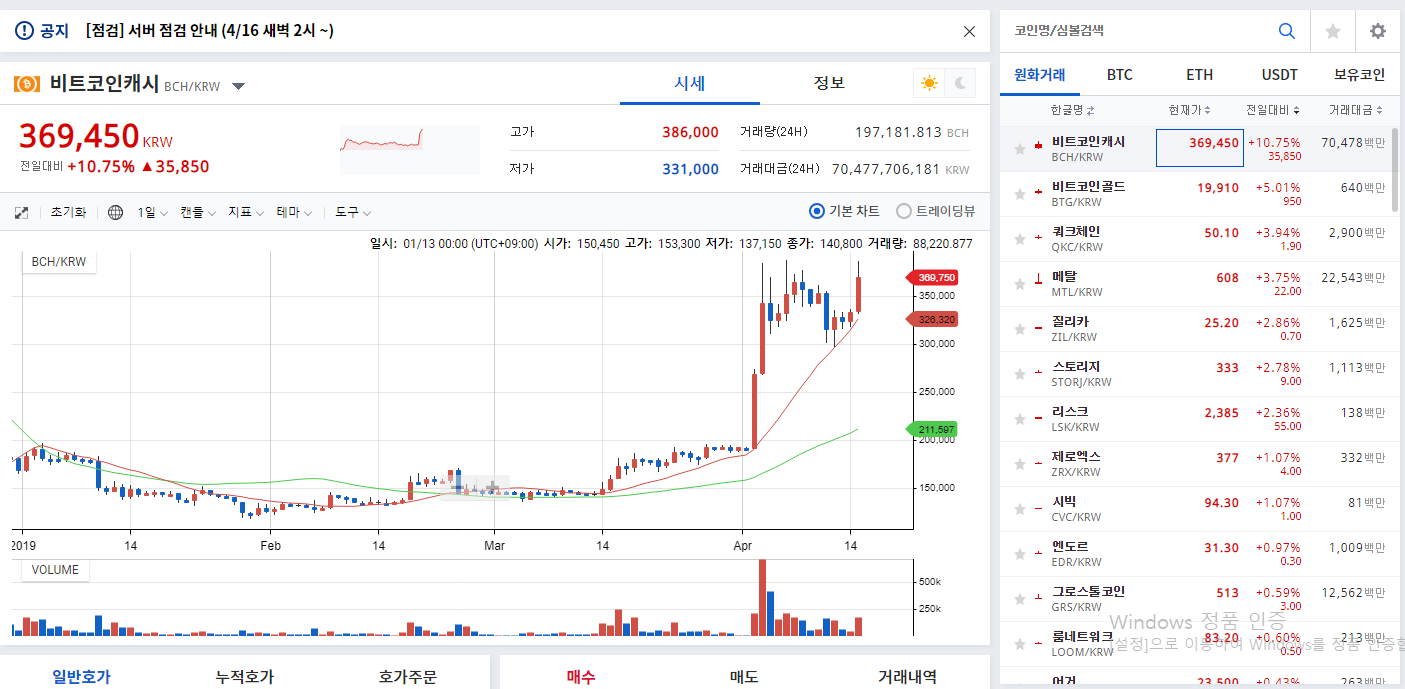The height and width of the screenshot is (689, 1405).
Task: Click the VOLUME panel label
Action: pos(55,570)
